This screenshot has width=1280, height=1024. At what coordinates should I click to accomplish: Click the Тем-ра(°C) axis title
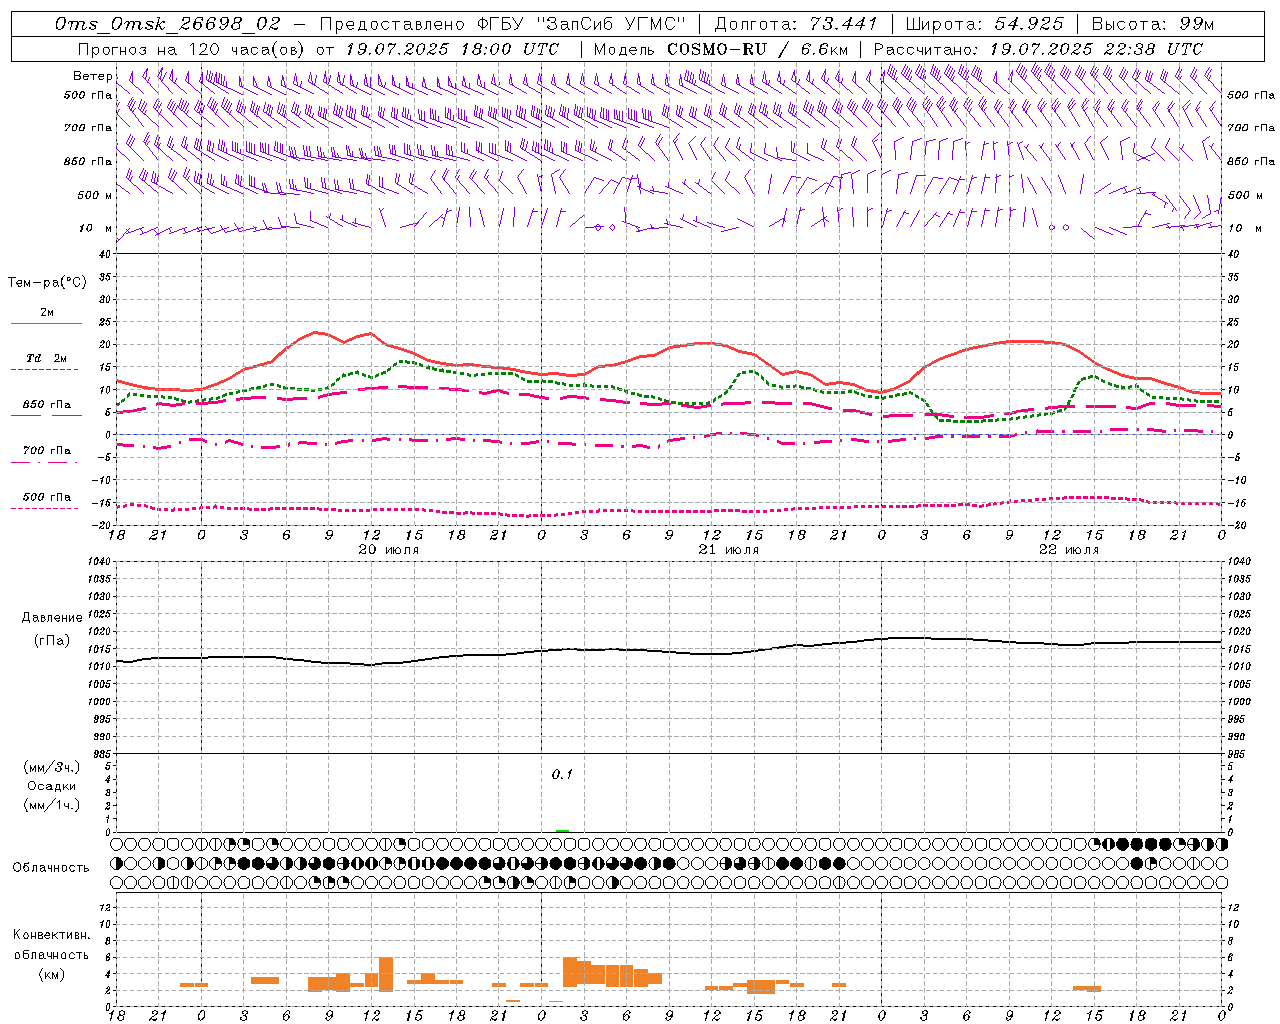pyautogui.click(x=47, y=283)
